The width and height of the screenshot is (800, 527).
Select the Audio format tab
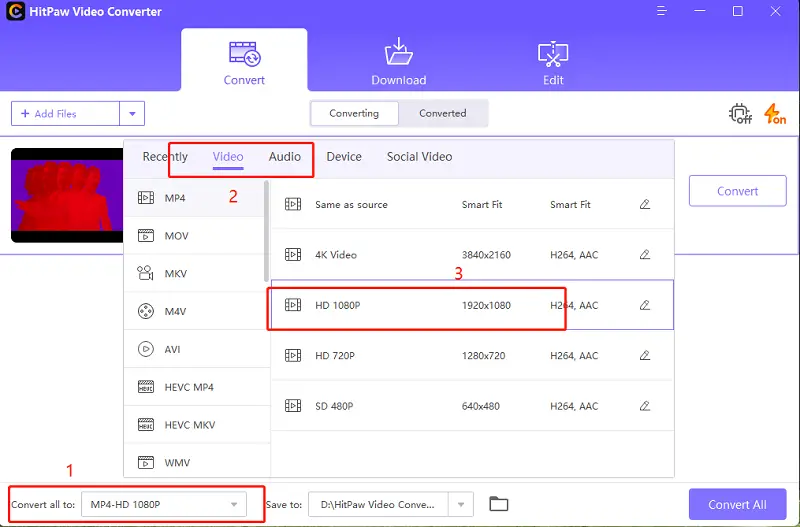[x=285, y=157]
